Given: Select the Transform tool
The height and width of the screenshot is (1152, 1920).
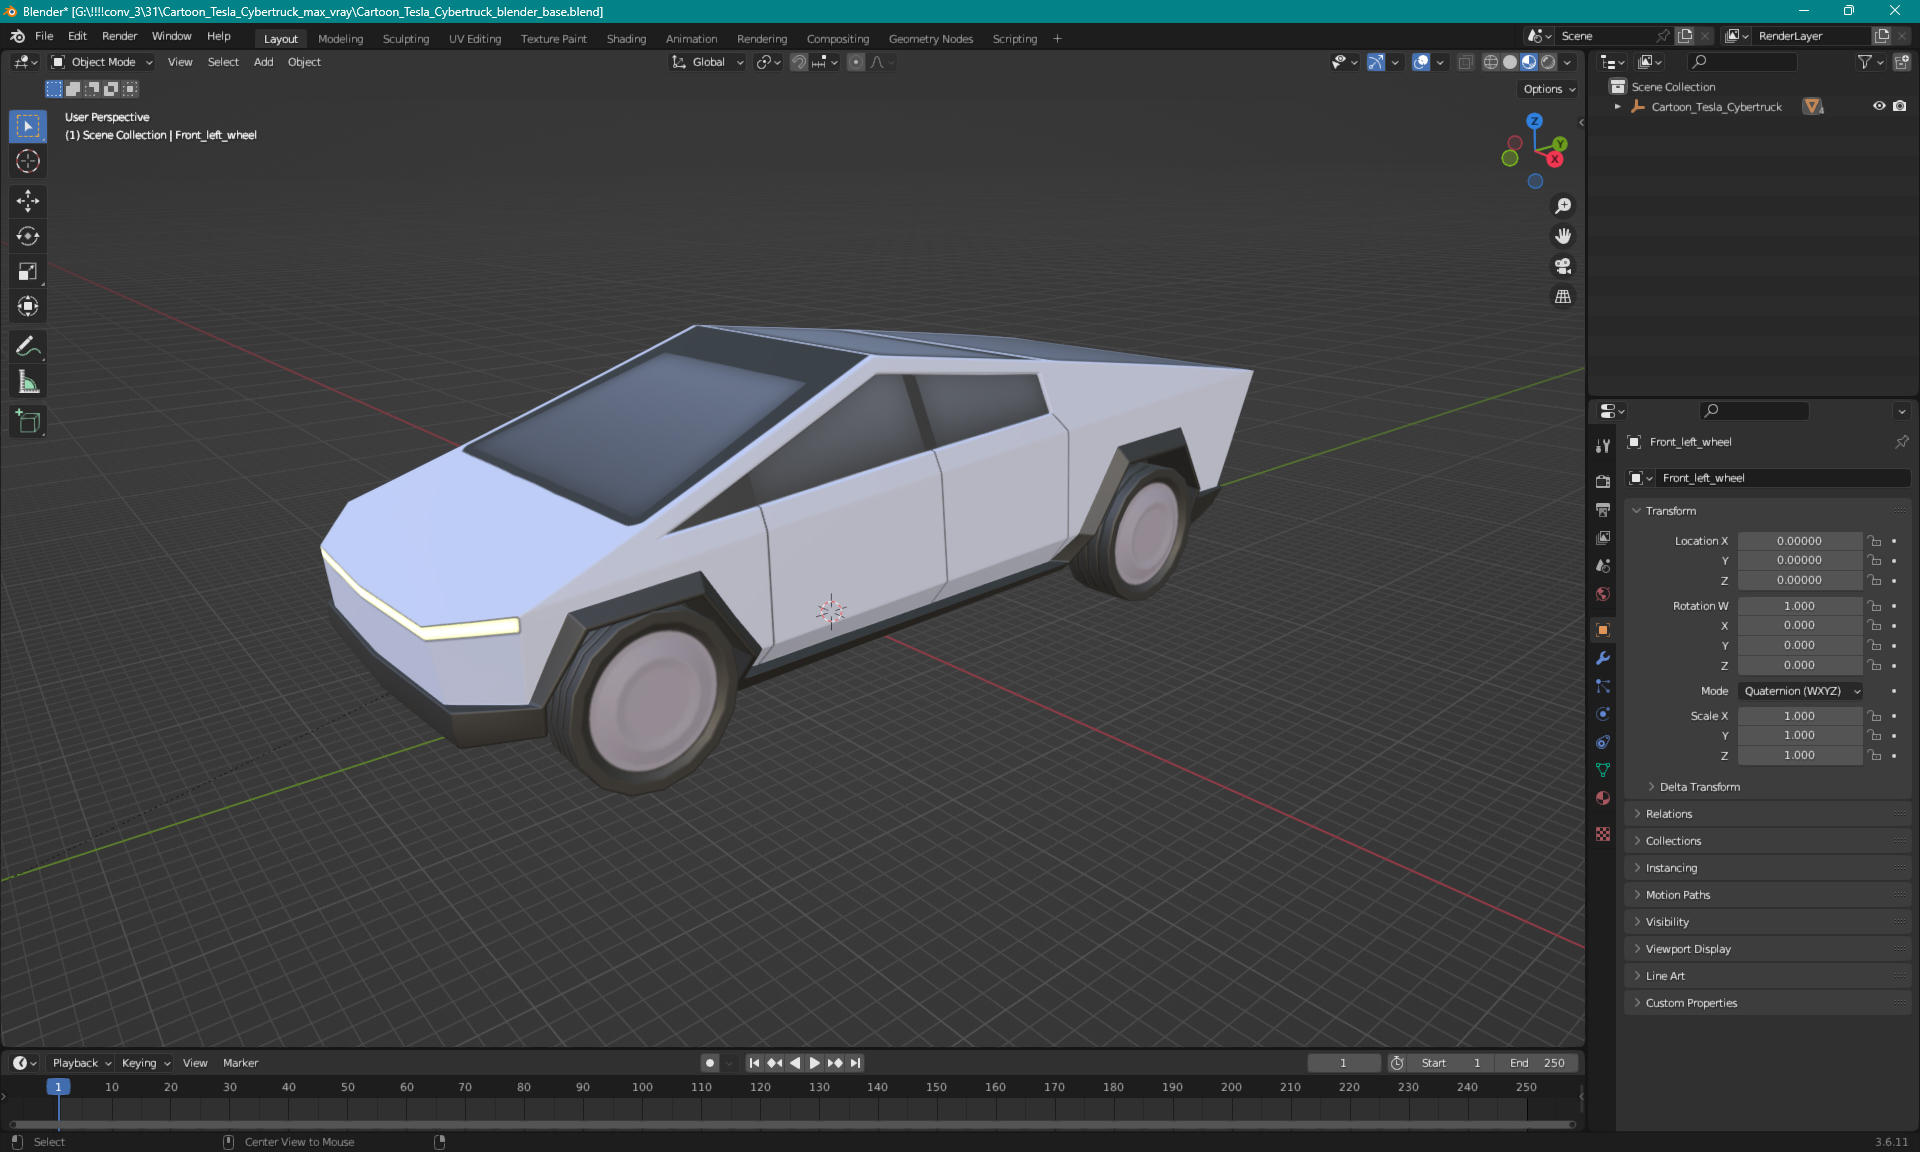Looking at the screenshot, I should (x=28, y=306).
